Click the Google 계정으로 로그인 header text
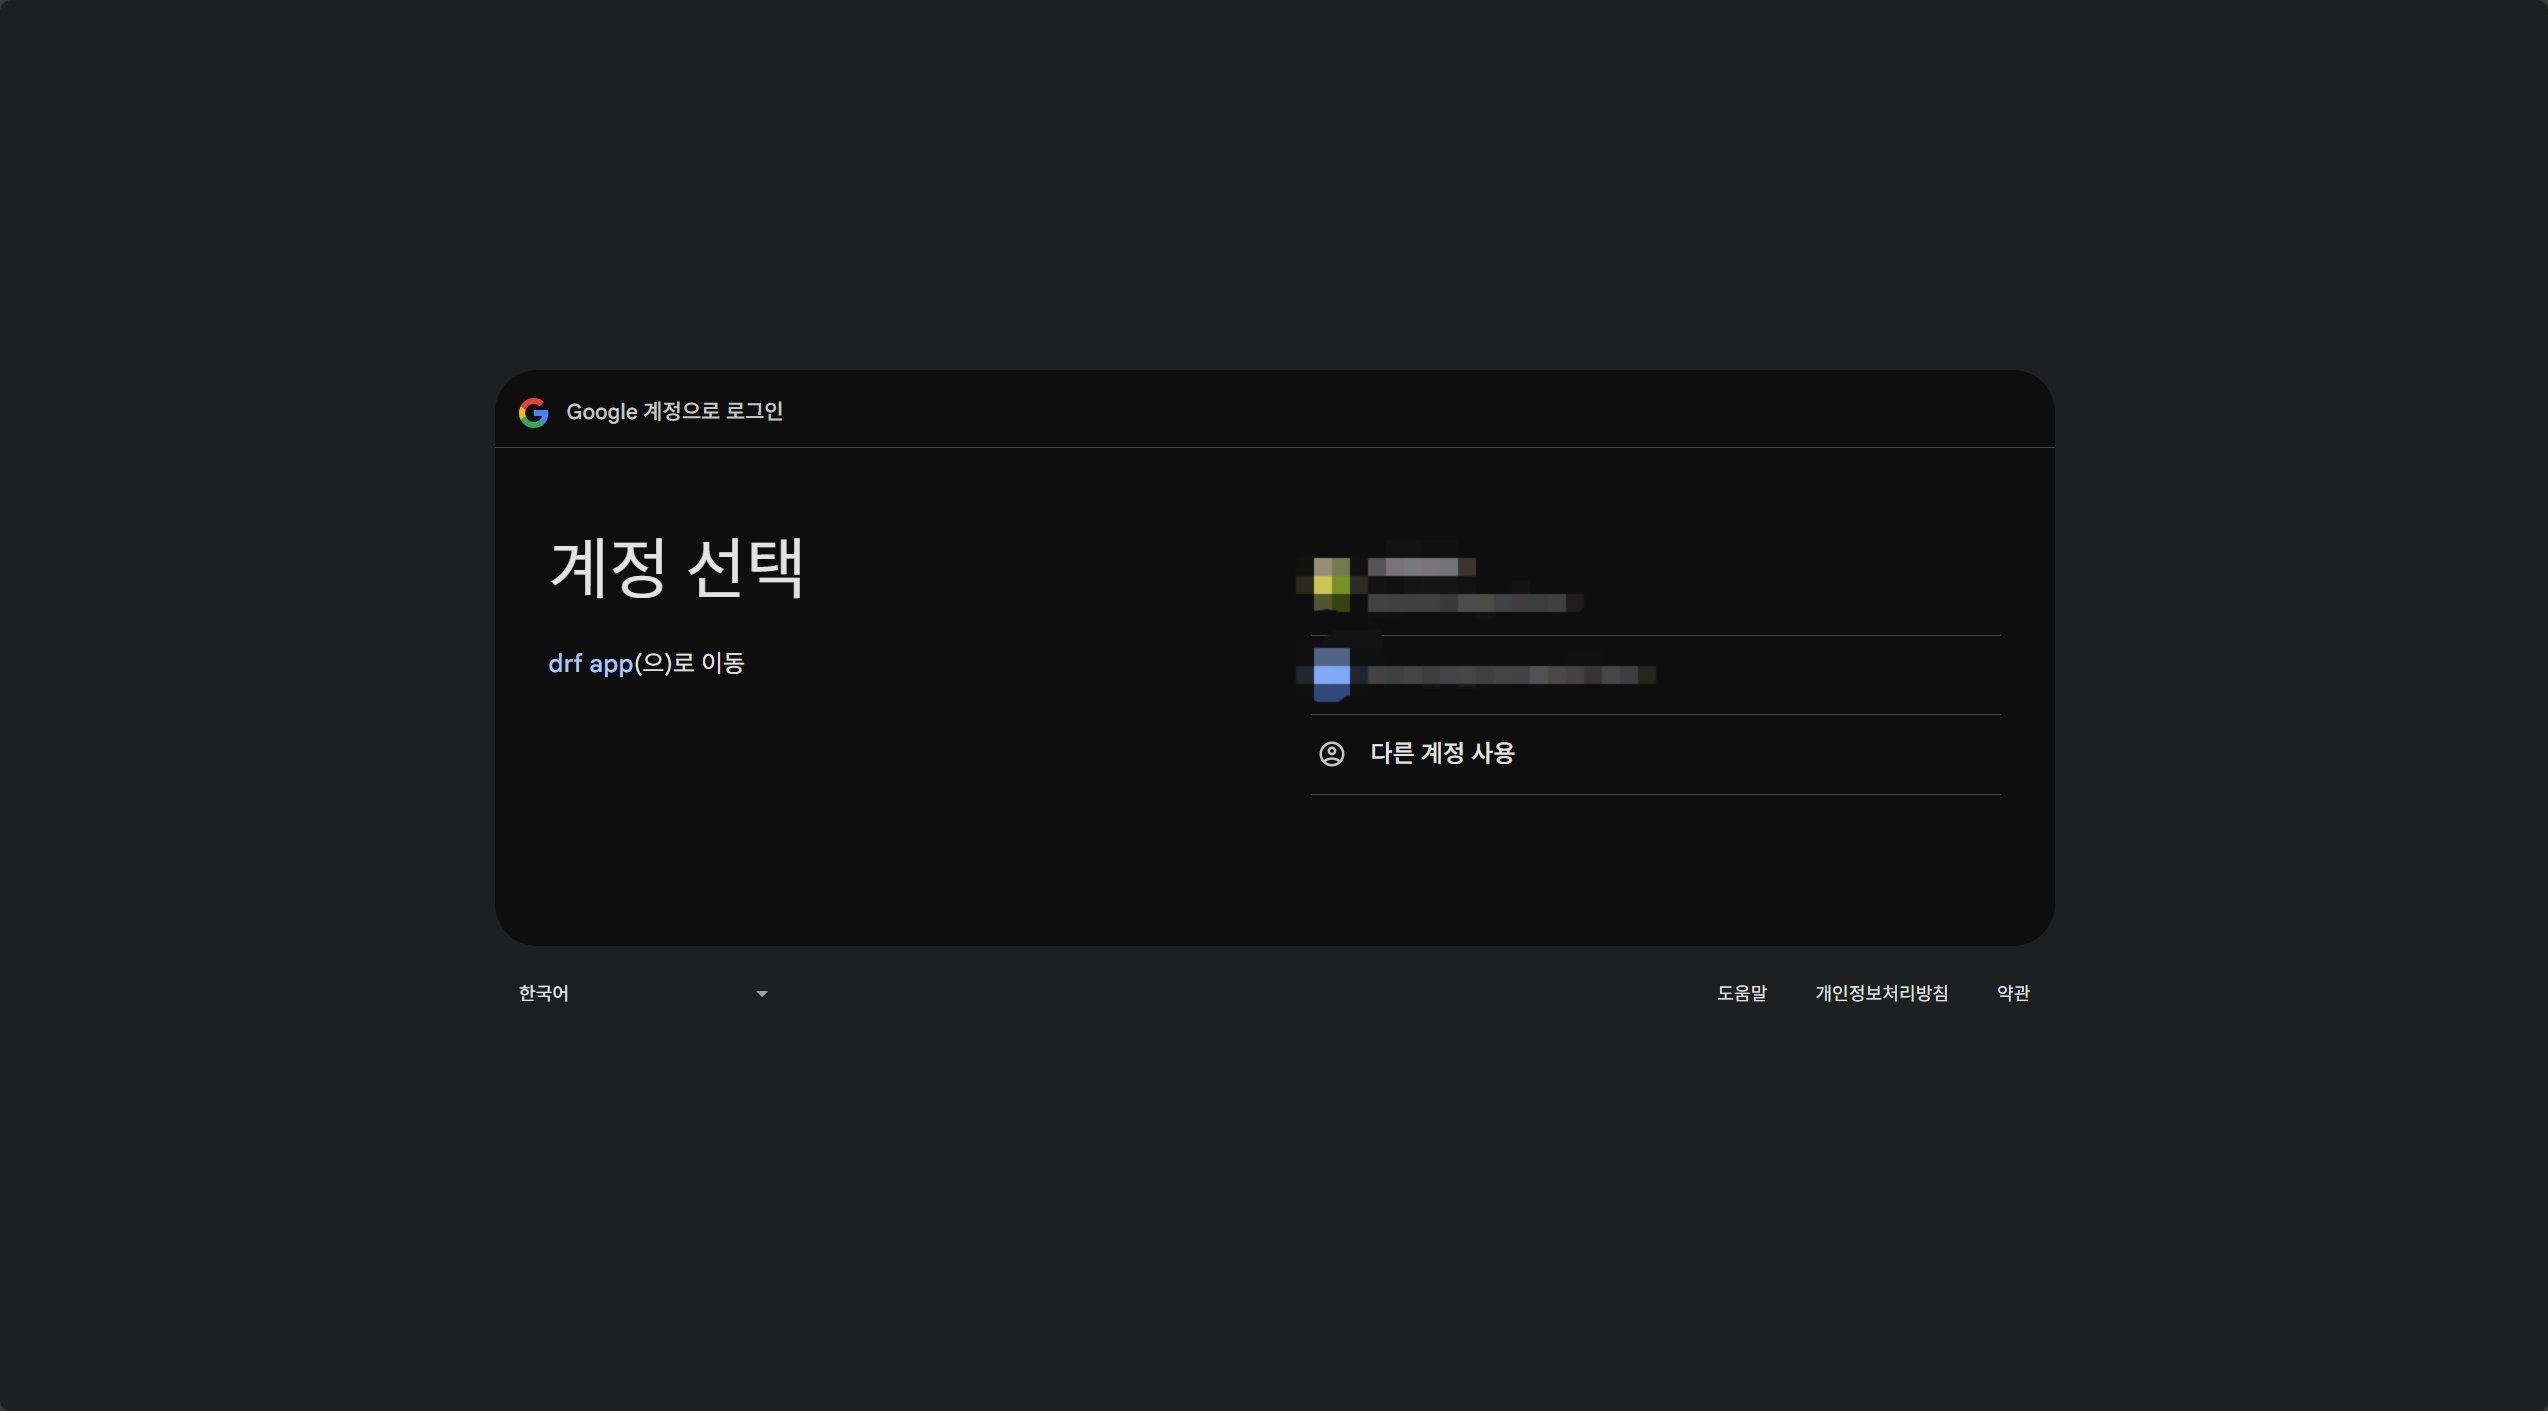Screen dimensions: 2548x1411 pos(674,412)
